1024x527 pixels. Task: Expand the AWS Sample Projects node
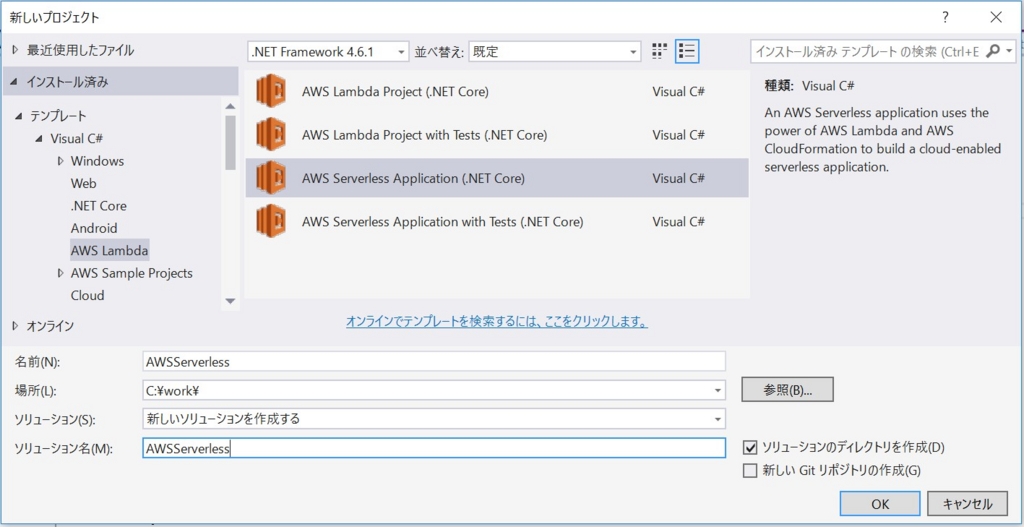pos(60,273)
